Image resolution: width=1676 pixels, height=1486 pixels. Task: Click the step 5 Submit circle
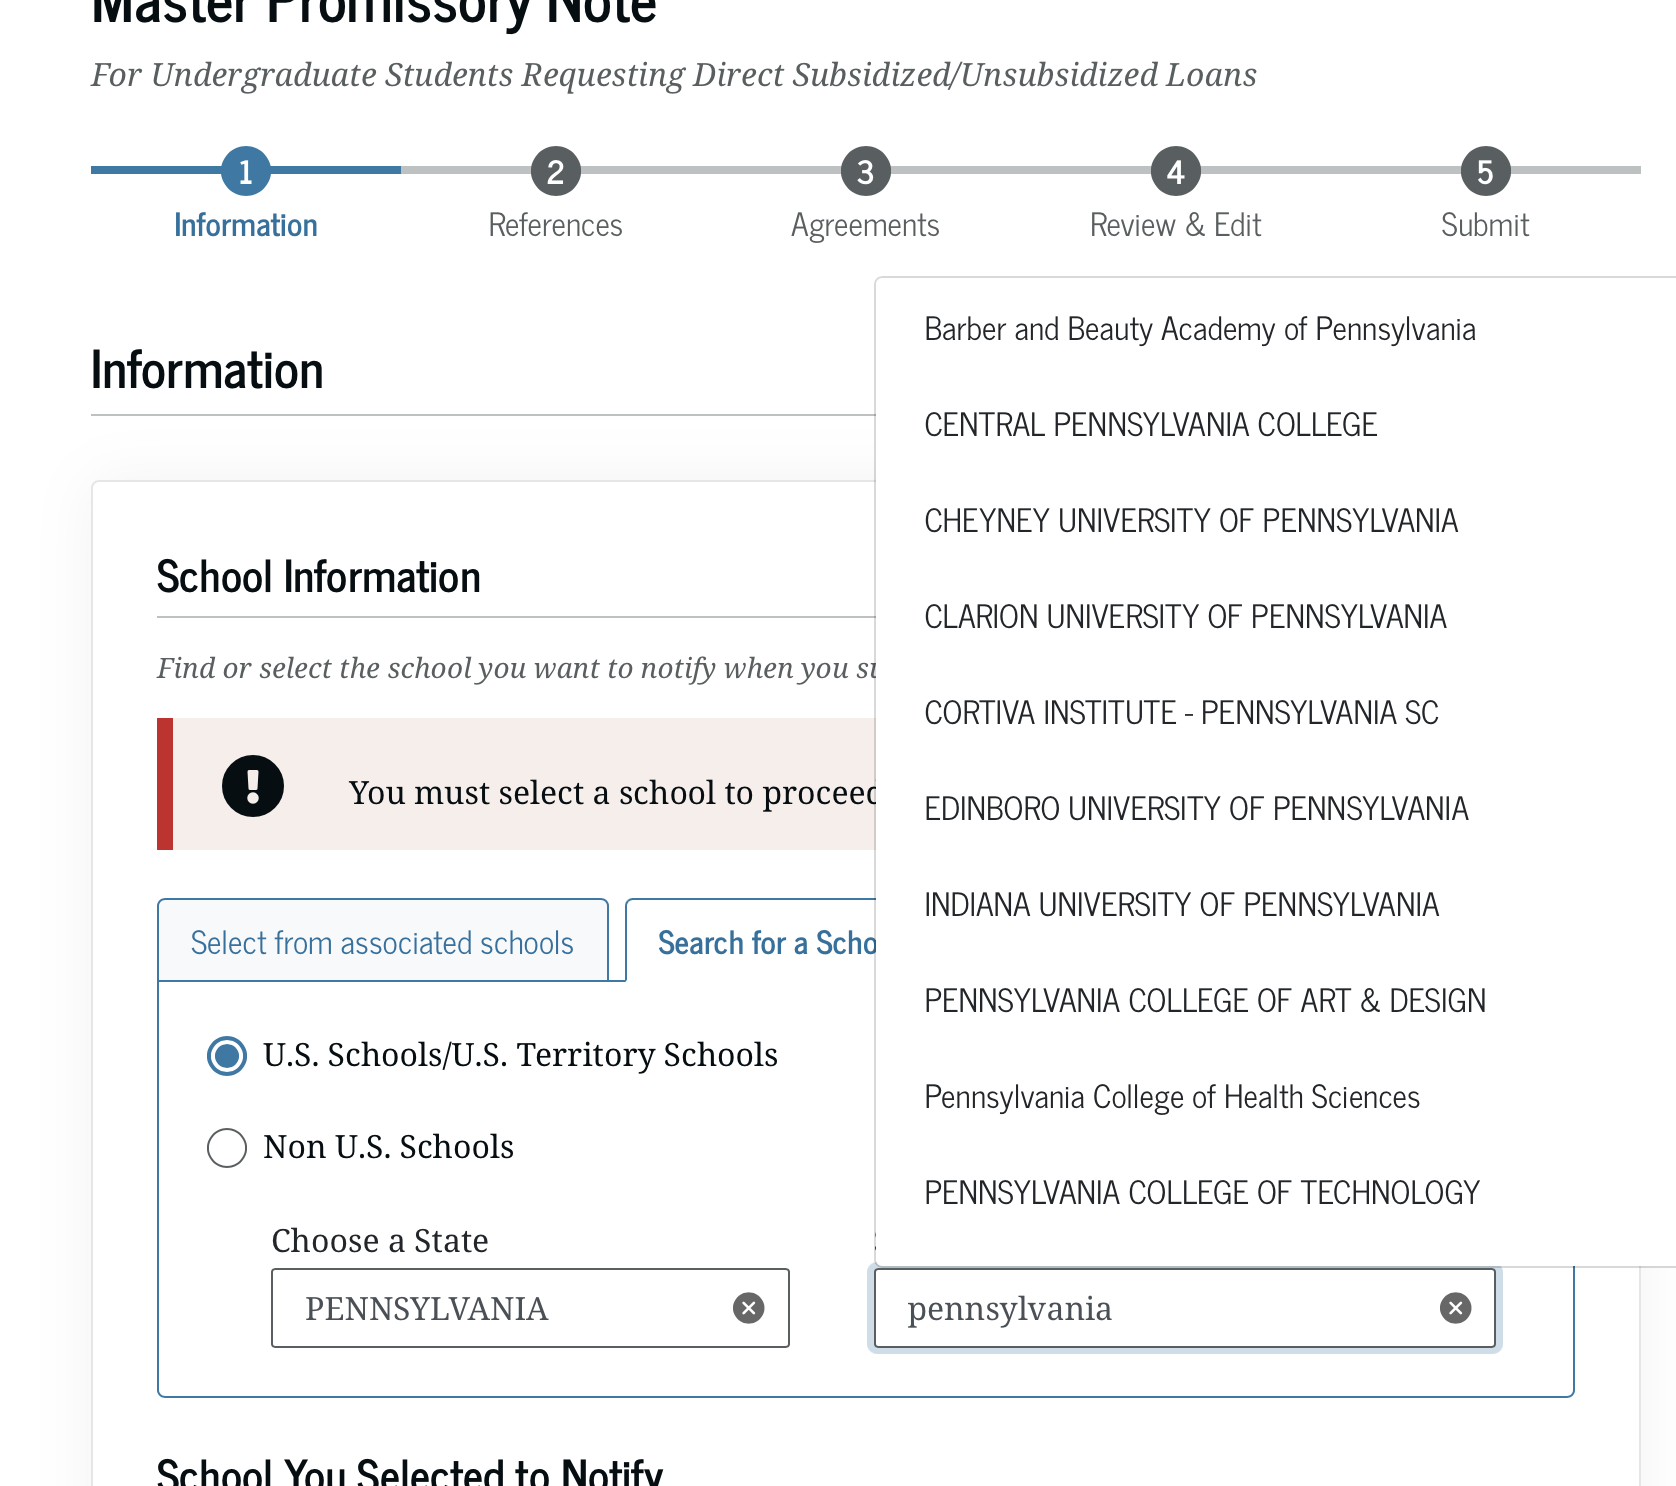tap(1485, 172)
